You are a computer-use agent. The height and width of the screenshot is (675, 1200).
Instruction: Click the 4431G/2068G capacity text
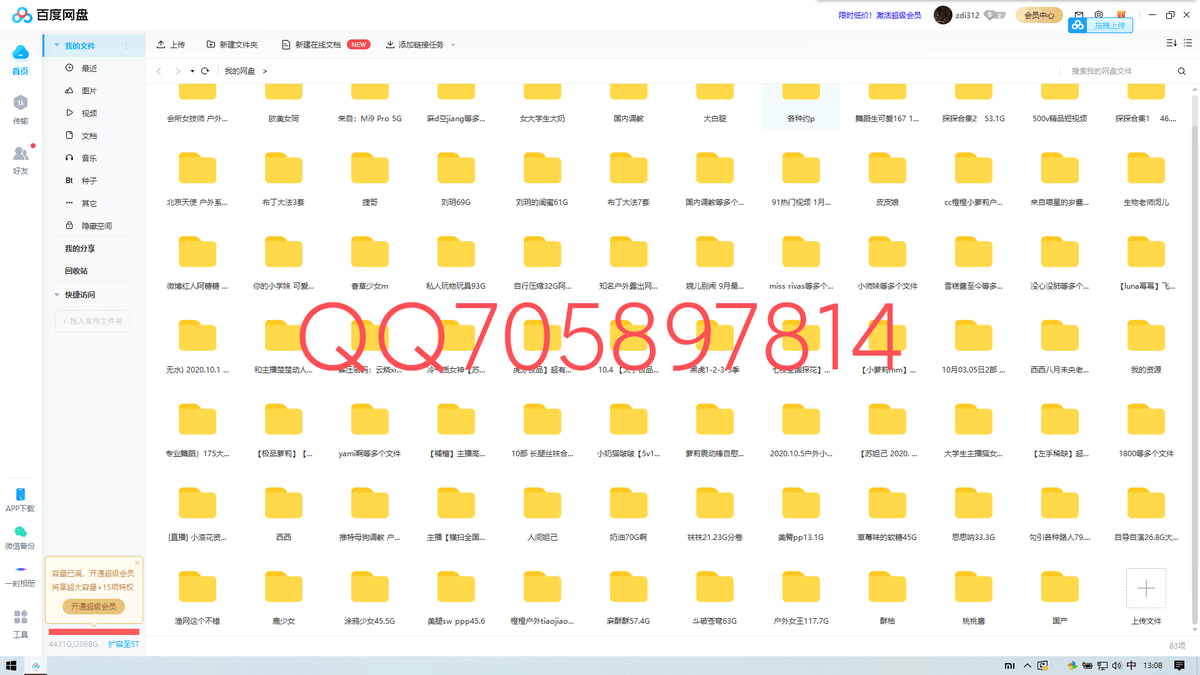pyautogui.click(x=73, y=644)
